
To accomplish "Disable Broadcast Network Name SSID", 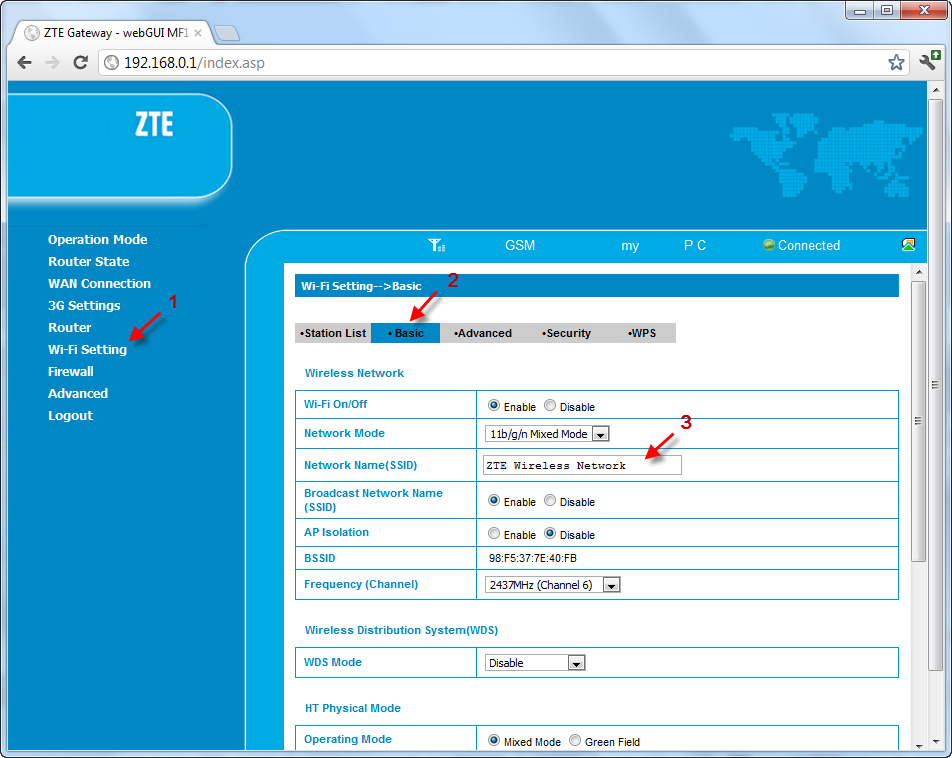I will click(x=549, y=500).
